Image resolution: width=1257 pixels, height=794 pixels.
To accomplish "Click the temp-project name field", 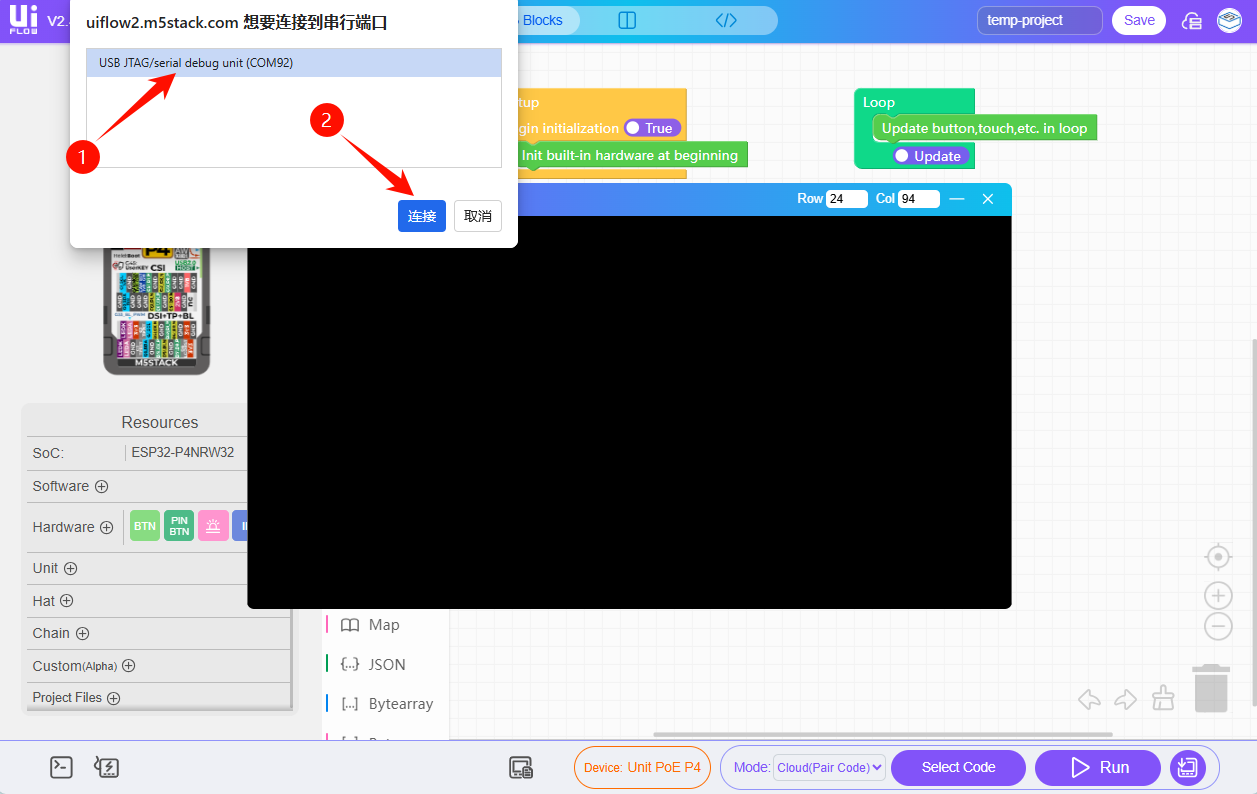I will click(x=1038, y=20).
